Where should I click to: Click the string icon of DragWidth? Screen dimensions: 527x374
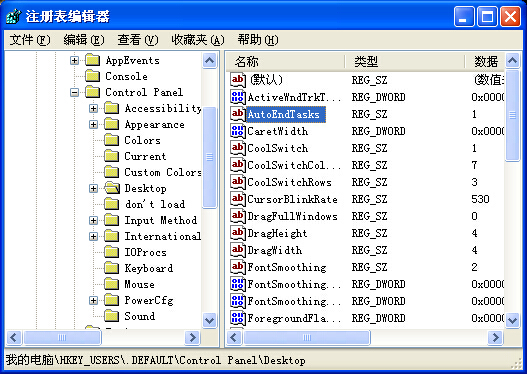pyautogui.click(x=238, y=250)
